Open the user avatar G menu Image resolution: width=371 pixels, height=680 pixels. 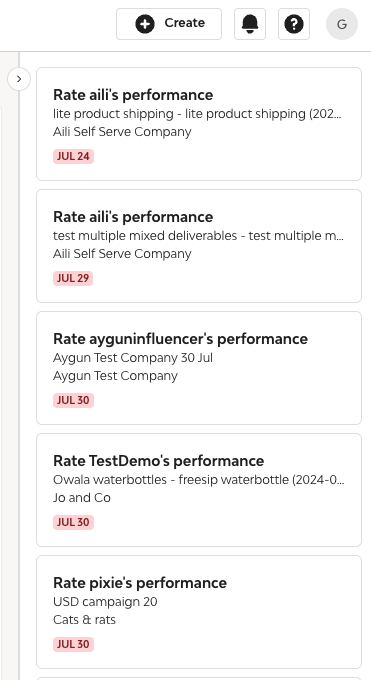[x=342, y=24]
